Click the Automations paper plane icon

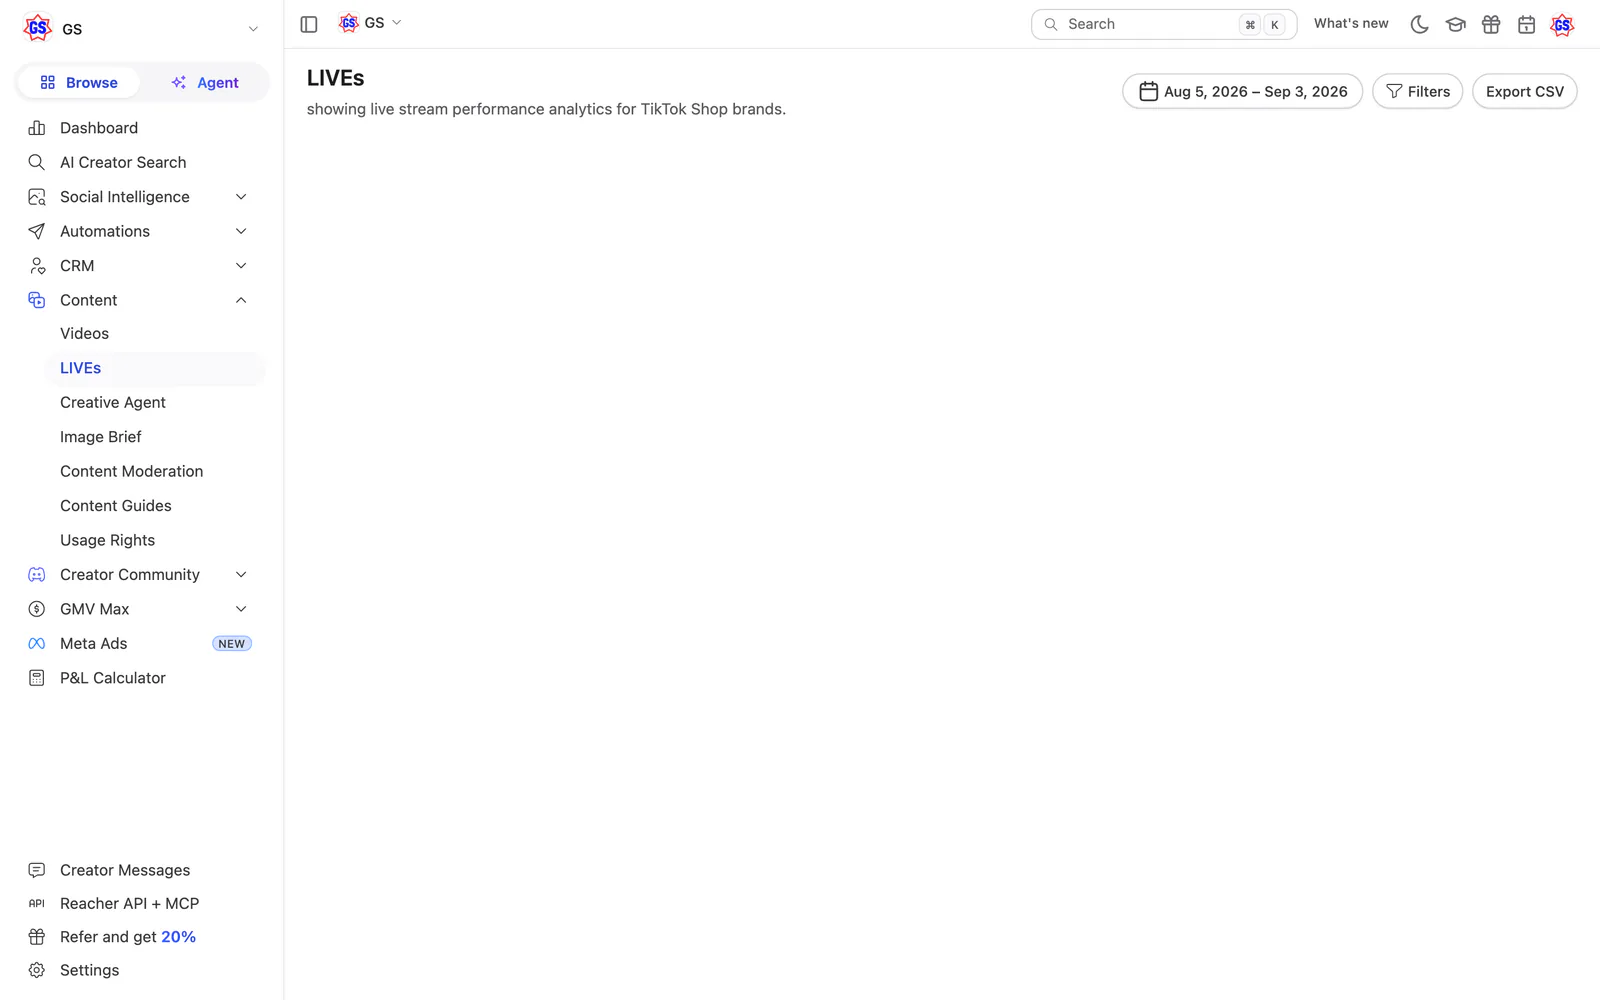[x=37, y=231]
